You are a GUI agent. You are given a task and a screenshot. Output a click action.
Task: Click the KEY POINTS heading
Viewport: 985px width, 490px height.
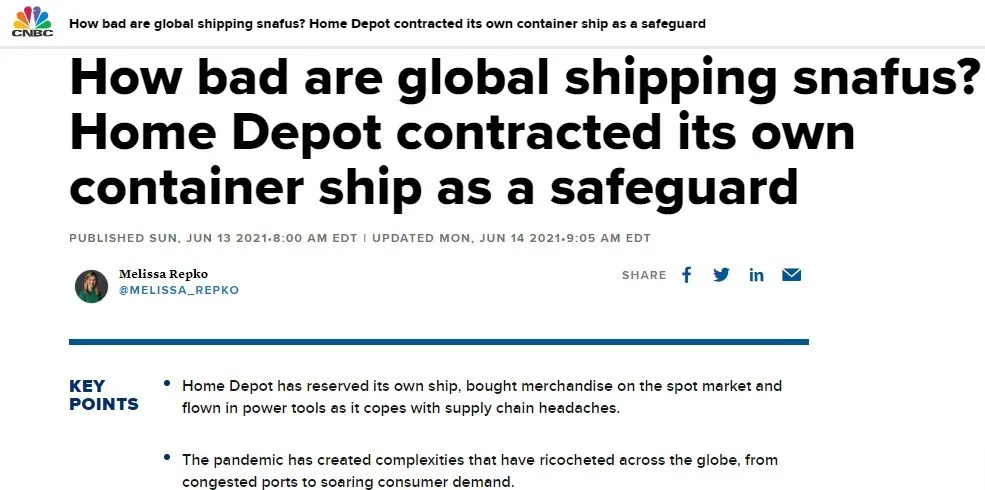103,395
